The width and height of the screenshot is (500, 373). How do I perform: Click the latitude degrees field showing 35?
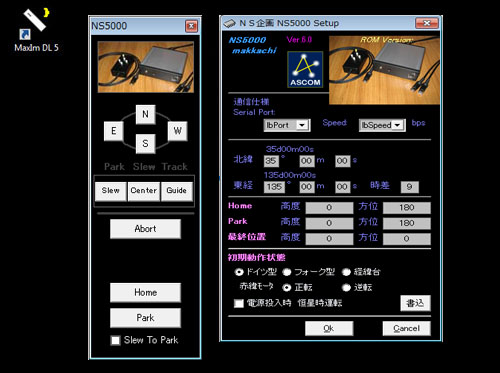tap(271, 161)
